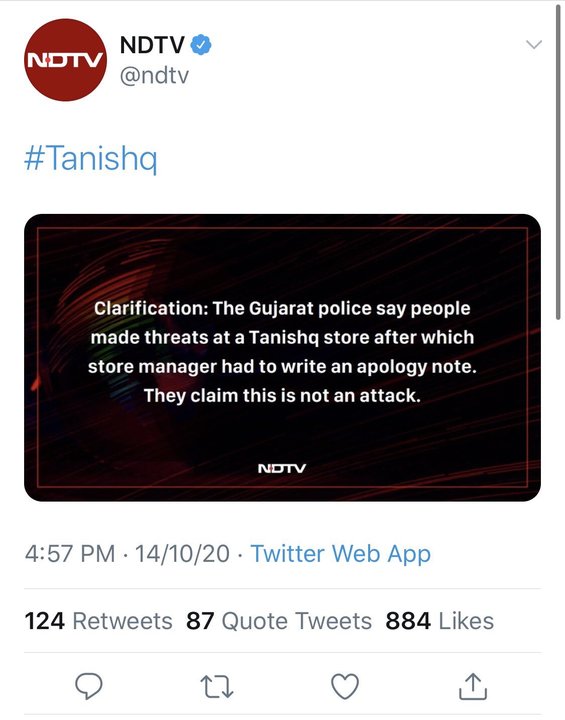Like the tweet with heart icon
This screenshot has width=565, height=720.
coord(345,686)
